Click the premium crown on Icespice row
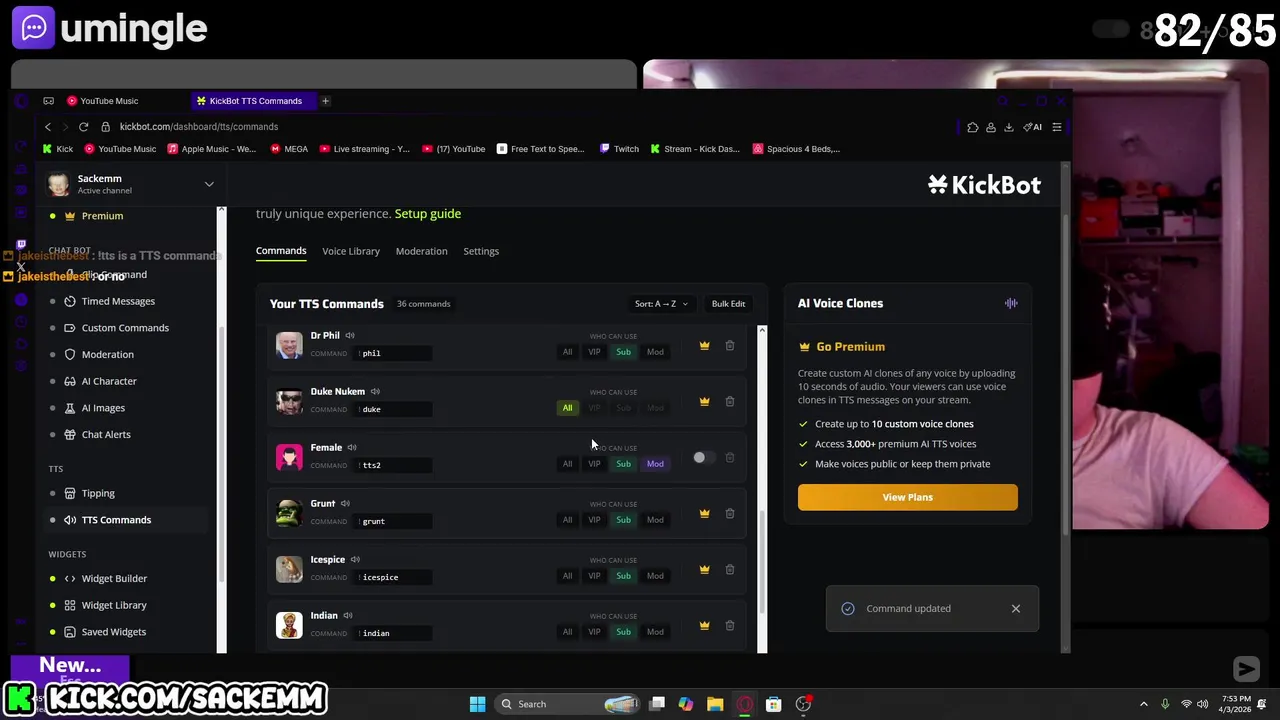 [x=704, y=569]
